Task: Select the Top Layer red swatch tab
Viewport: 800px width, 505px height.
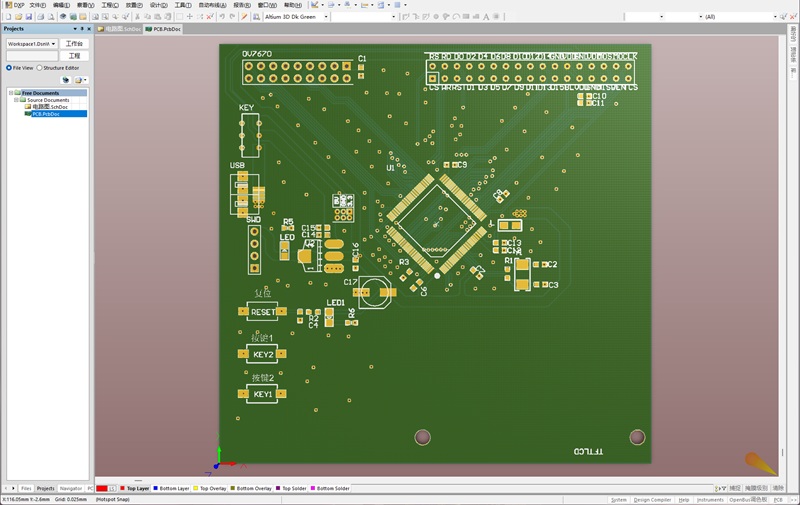Action: (x=135, y=488)
